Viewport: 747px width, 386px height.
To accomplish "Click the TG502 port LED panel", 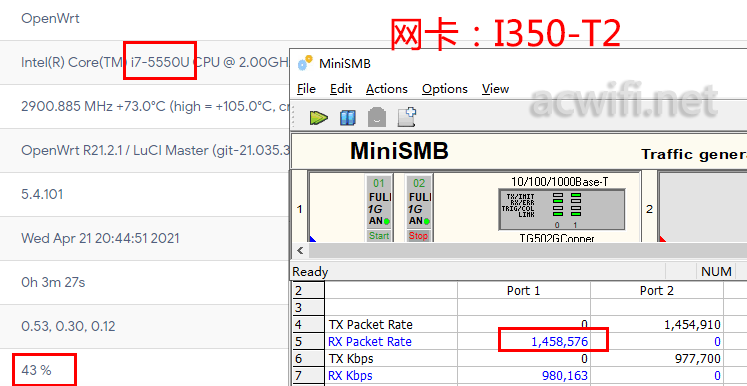I will pyautogui.click(x=561, y=209).
